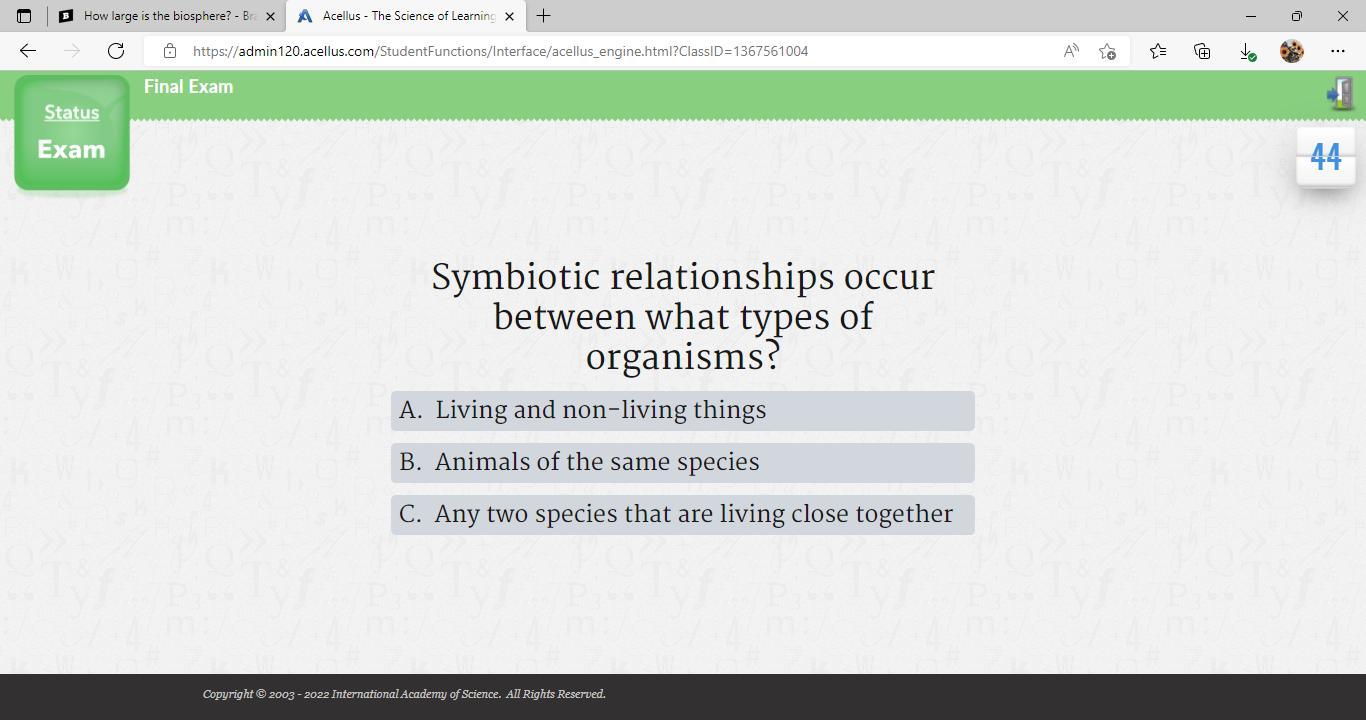Add this page to favorites
This screenshot has width=1366, height=720.
click(1107, 51)
